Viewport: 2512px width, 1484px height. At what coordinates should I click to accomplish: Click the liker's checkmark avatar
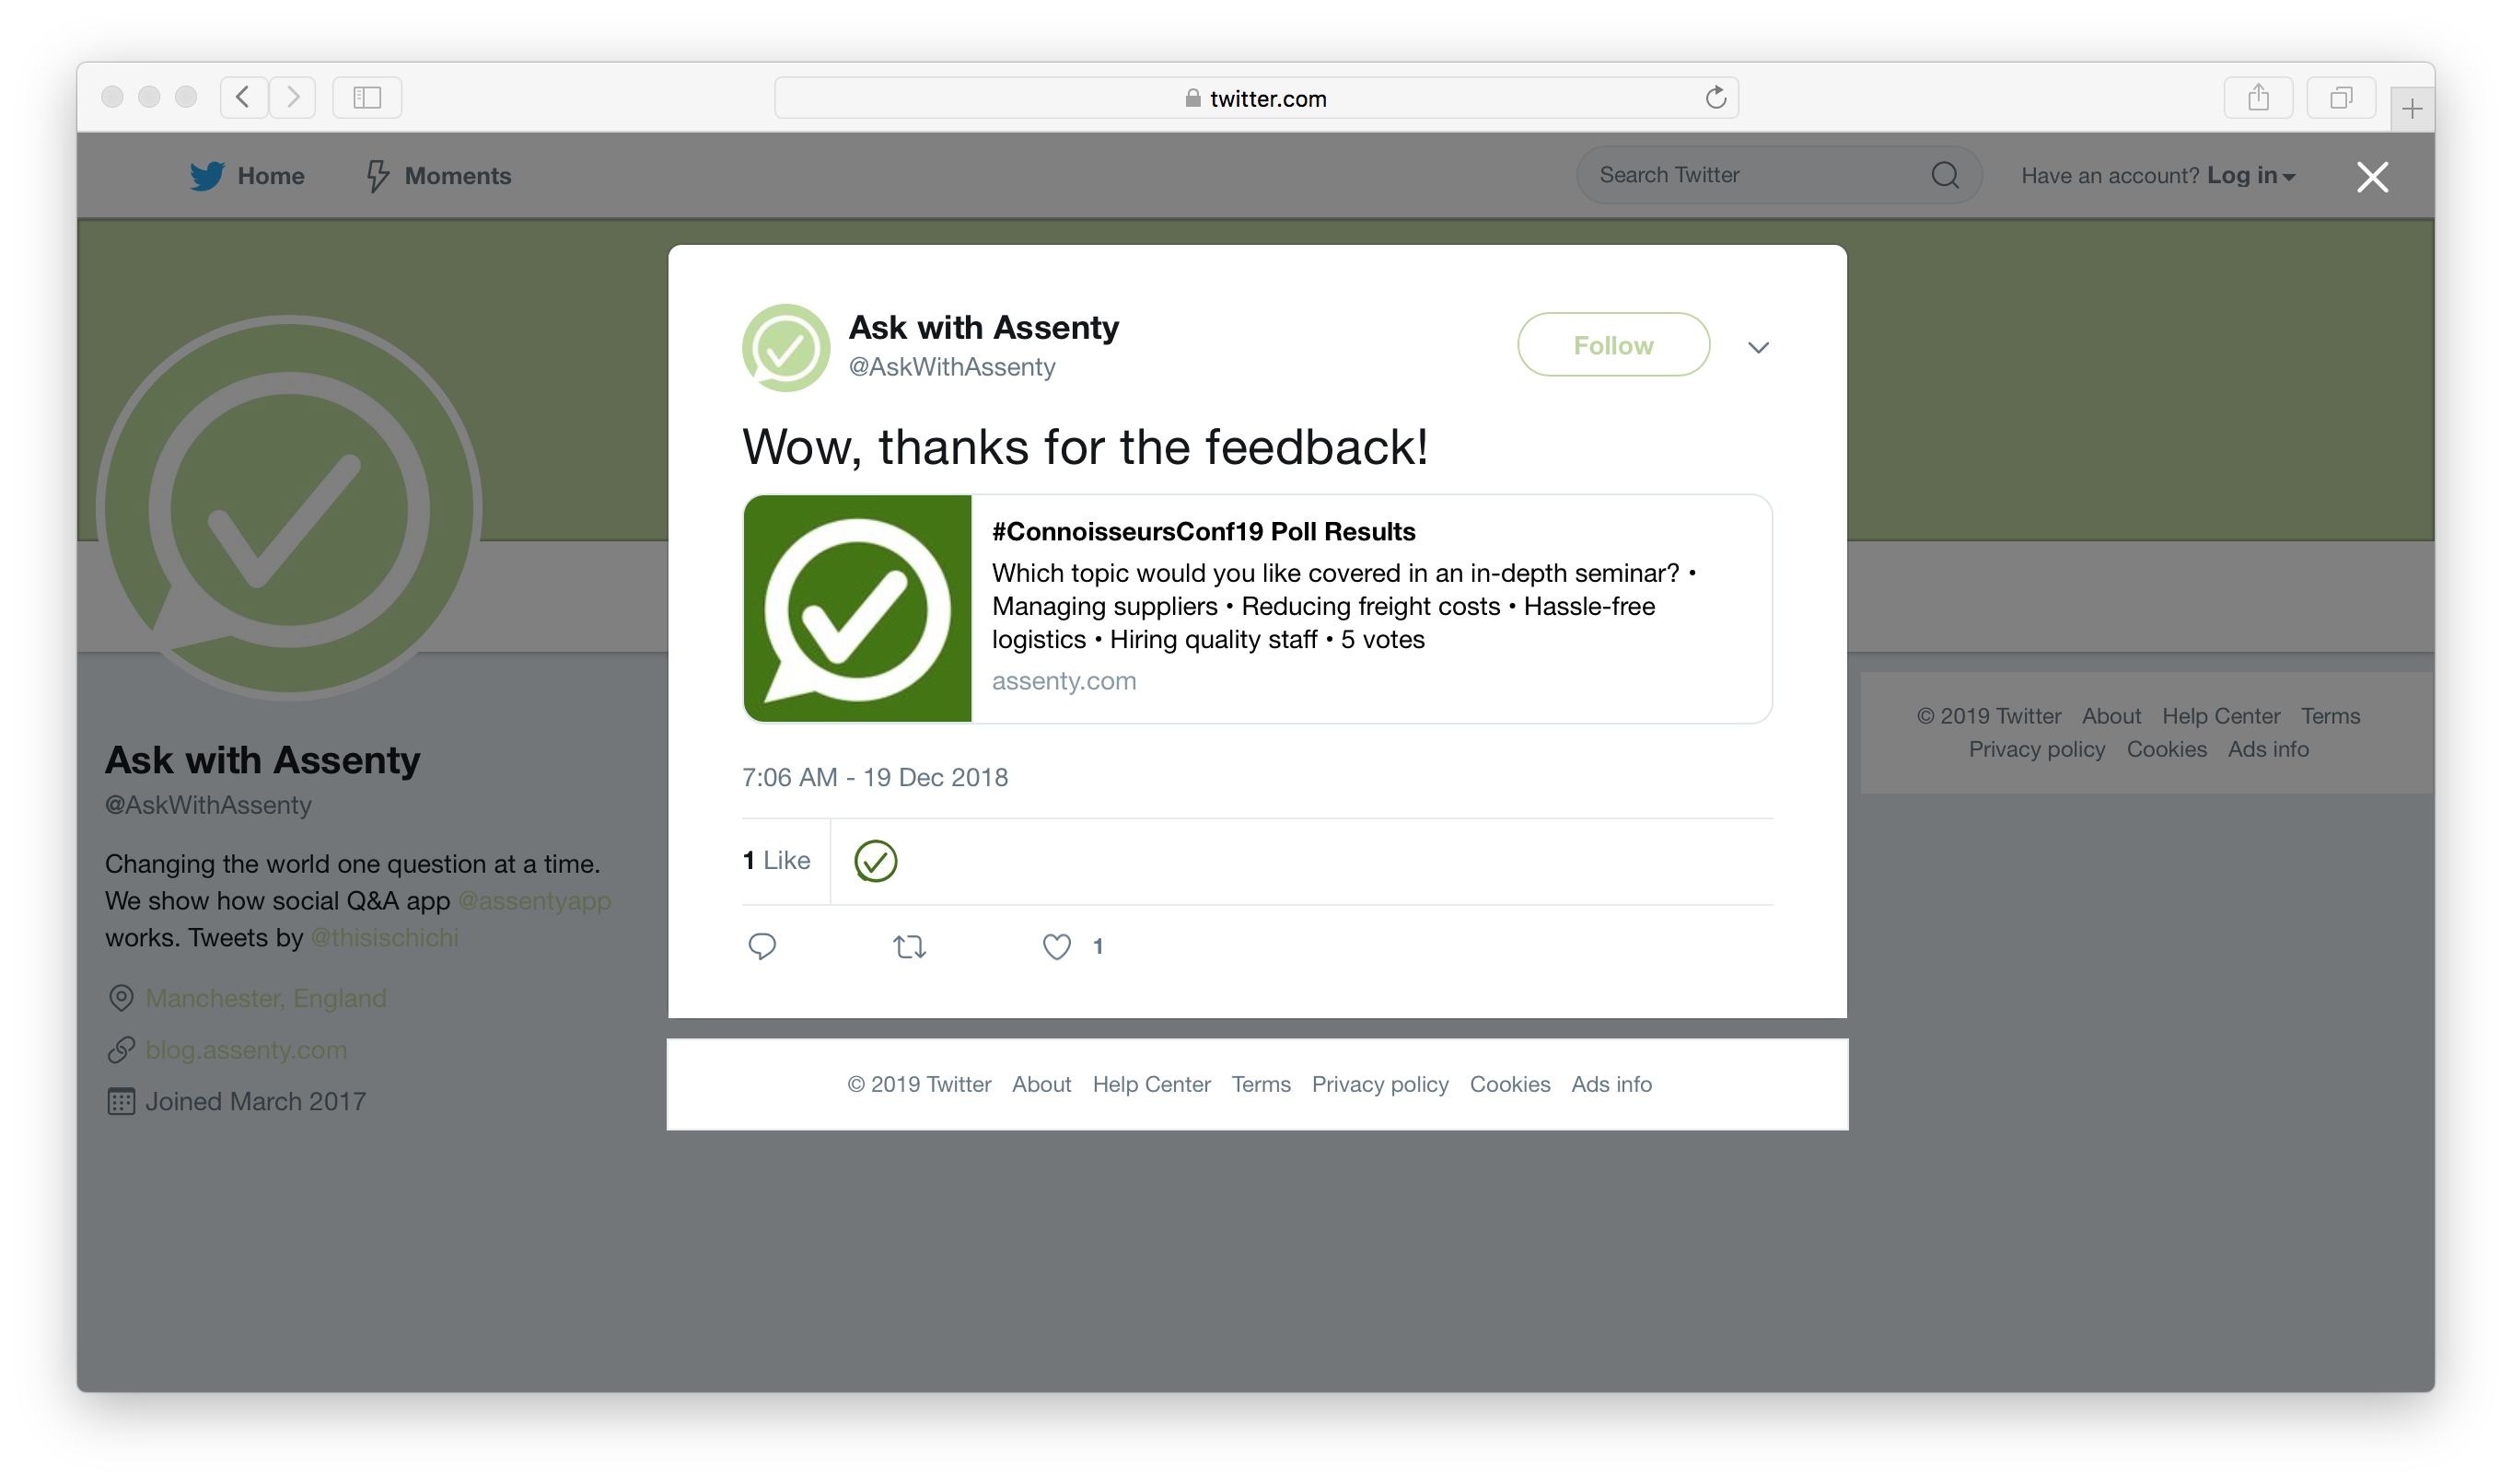tap(875, 861)
